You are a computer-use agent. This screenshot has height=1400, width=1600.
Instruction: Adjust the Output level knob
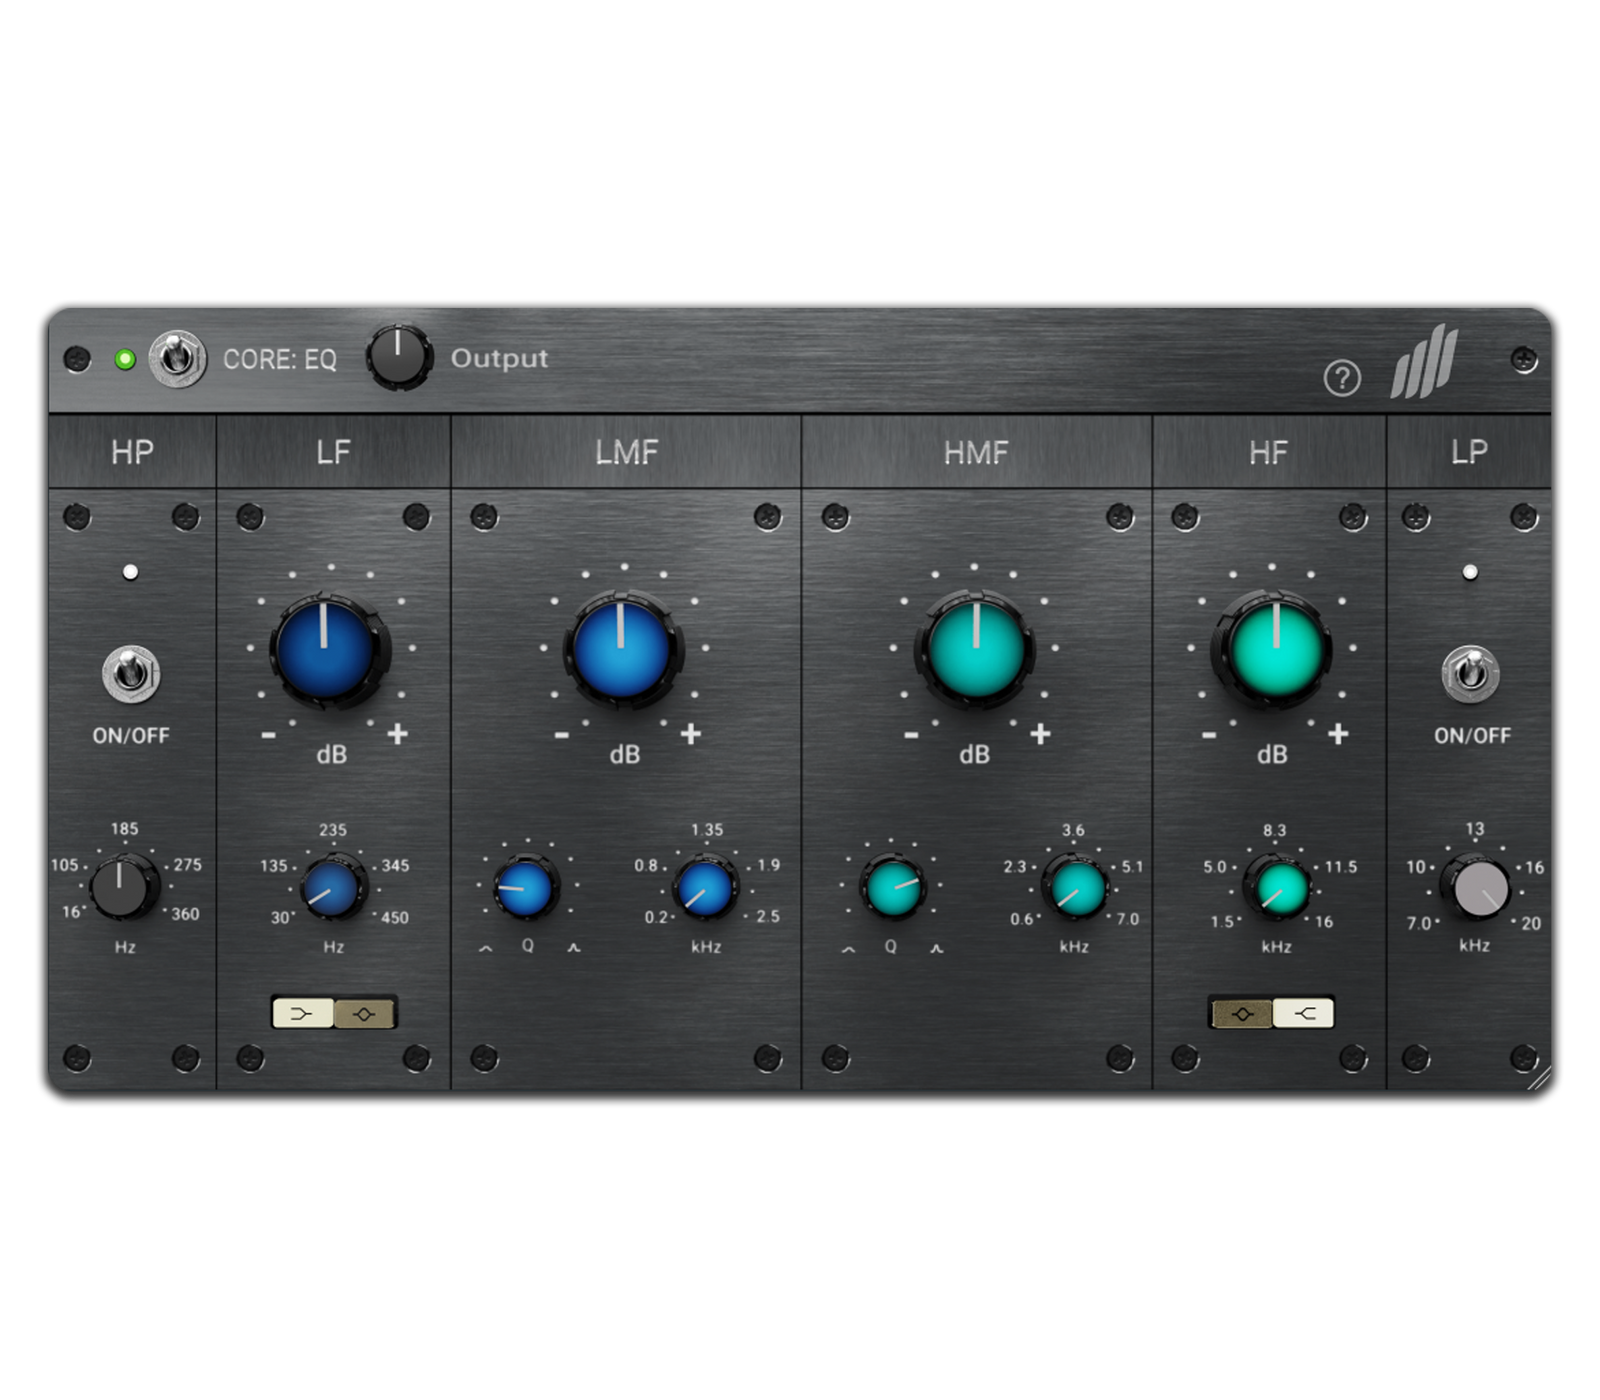[401, 358]
